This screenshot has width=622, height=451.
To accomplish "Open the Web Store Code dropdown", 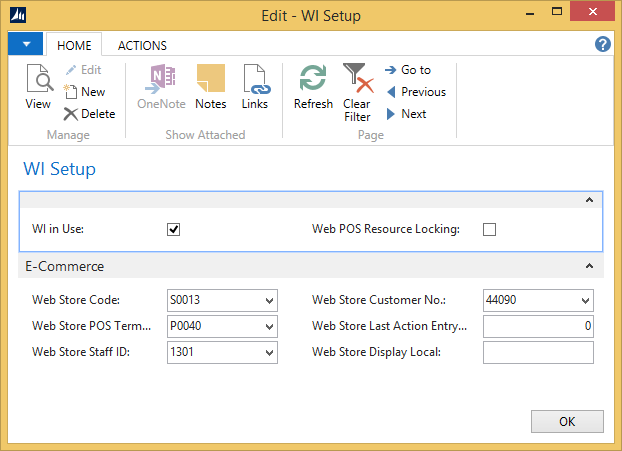I will coord(269,300).
